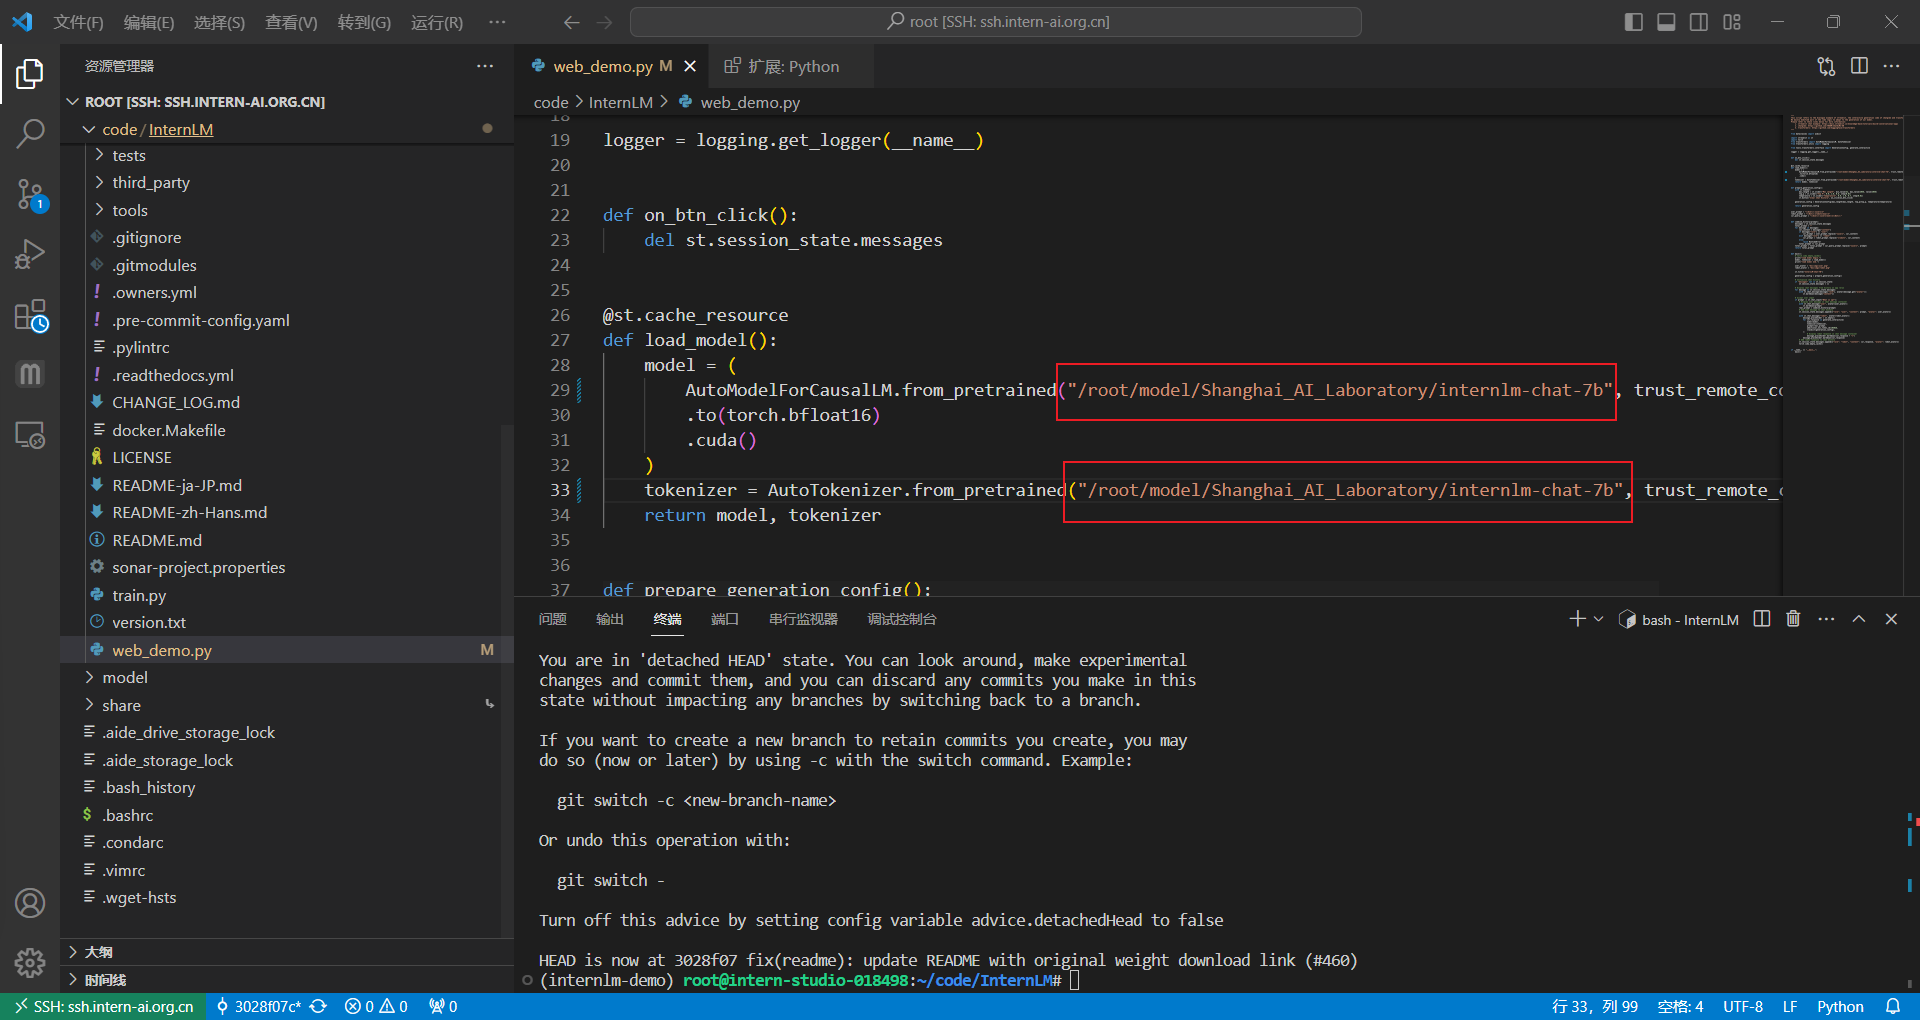Open terminal panel more actions ellipsis

[1826, 619]
